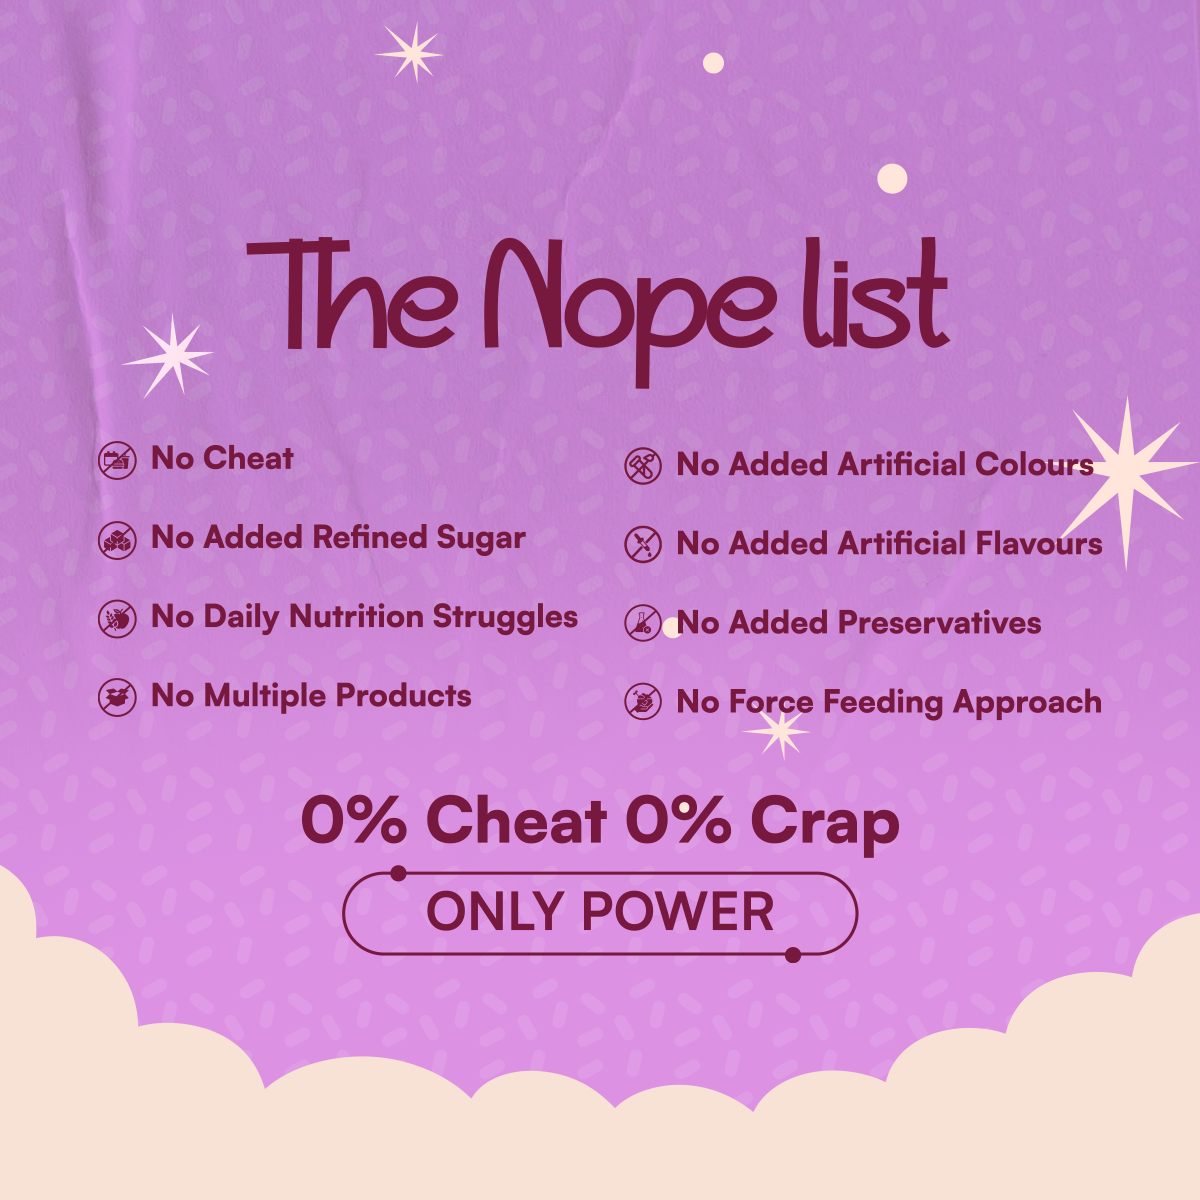
Task: Select the "No Added Refined Sugar" text
Action: tap(338, 538)
